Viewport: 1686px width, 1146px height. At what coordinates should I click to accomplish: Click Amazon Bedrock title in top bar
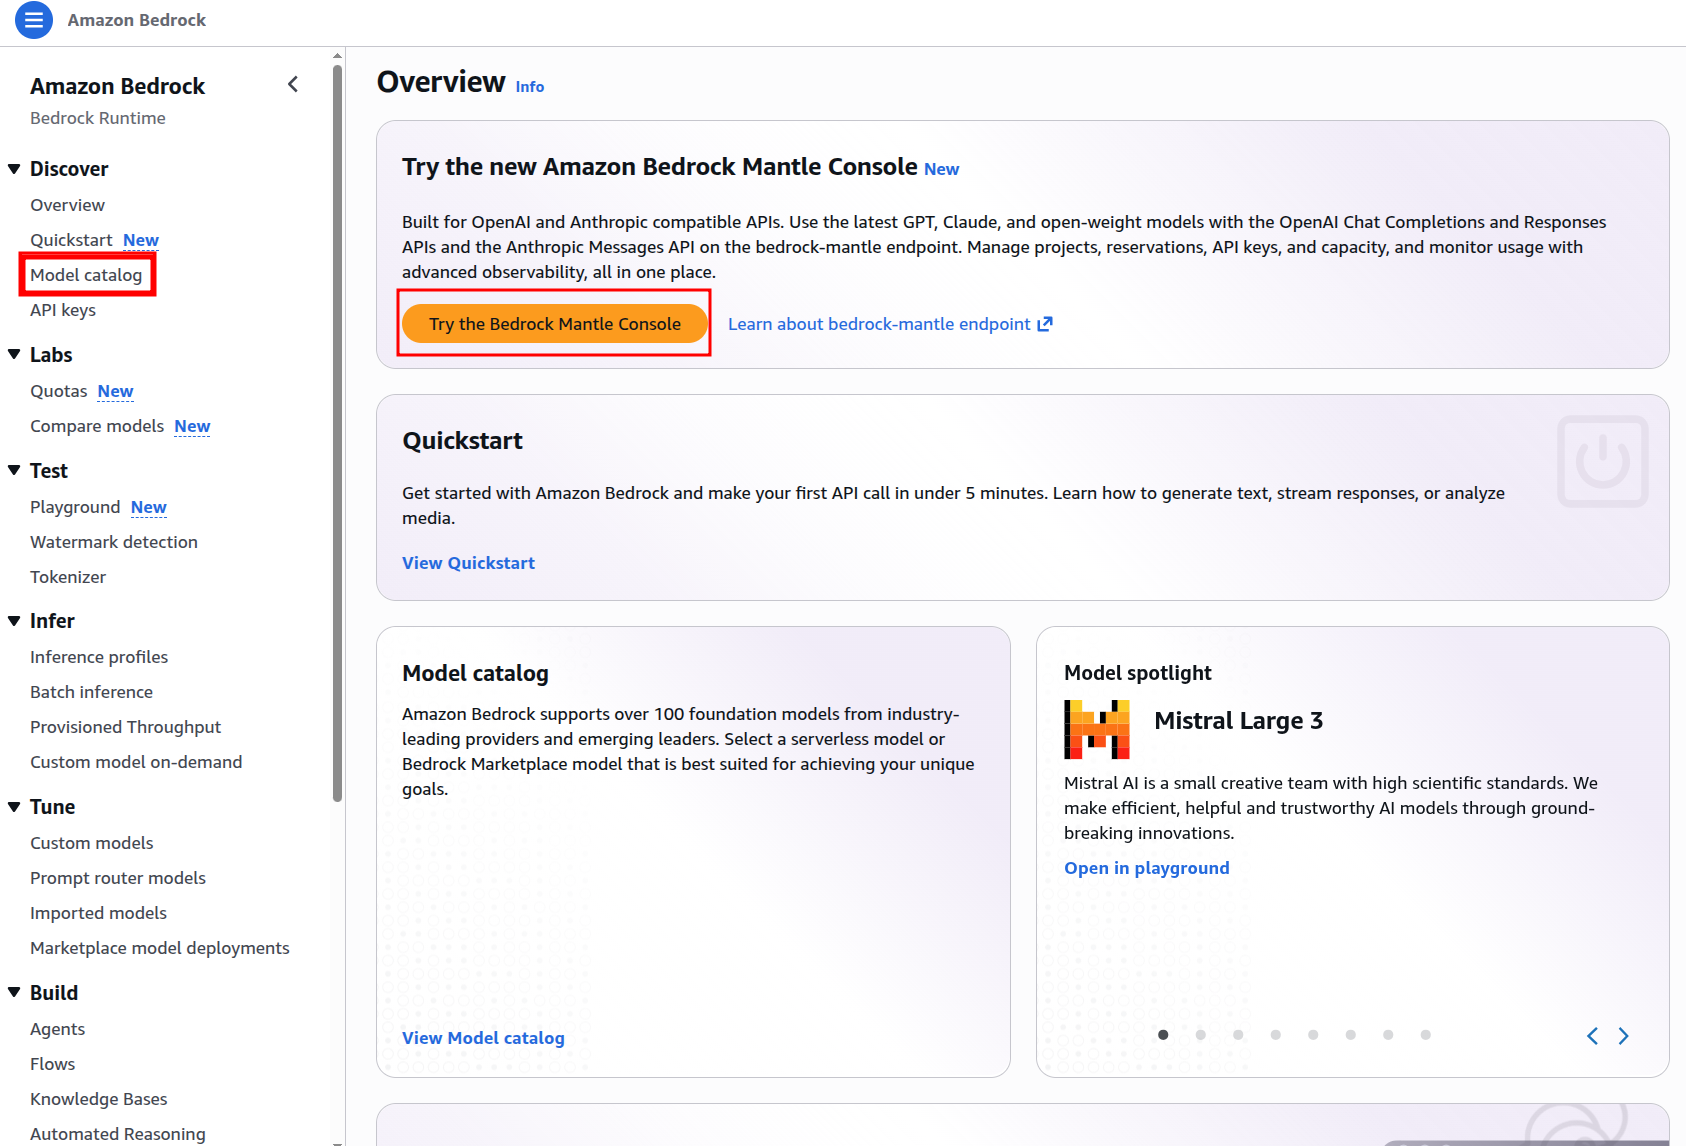(137, 20)
